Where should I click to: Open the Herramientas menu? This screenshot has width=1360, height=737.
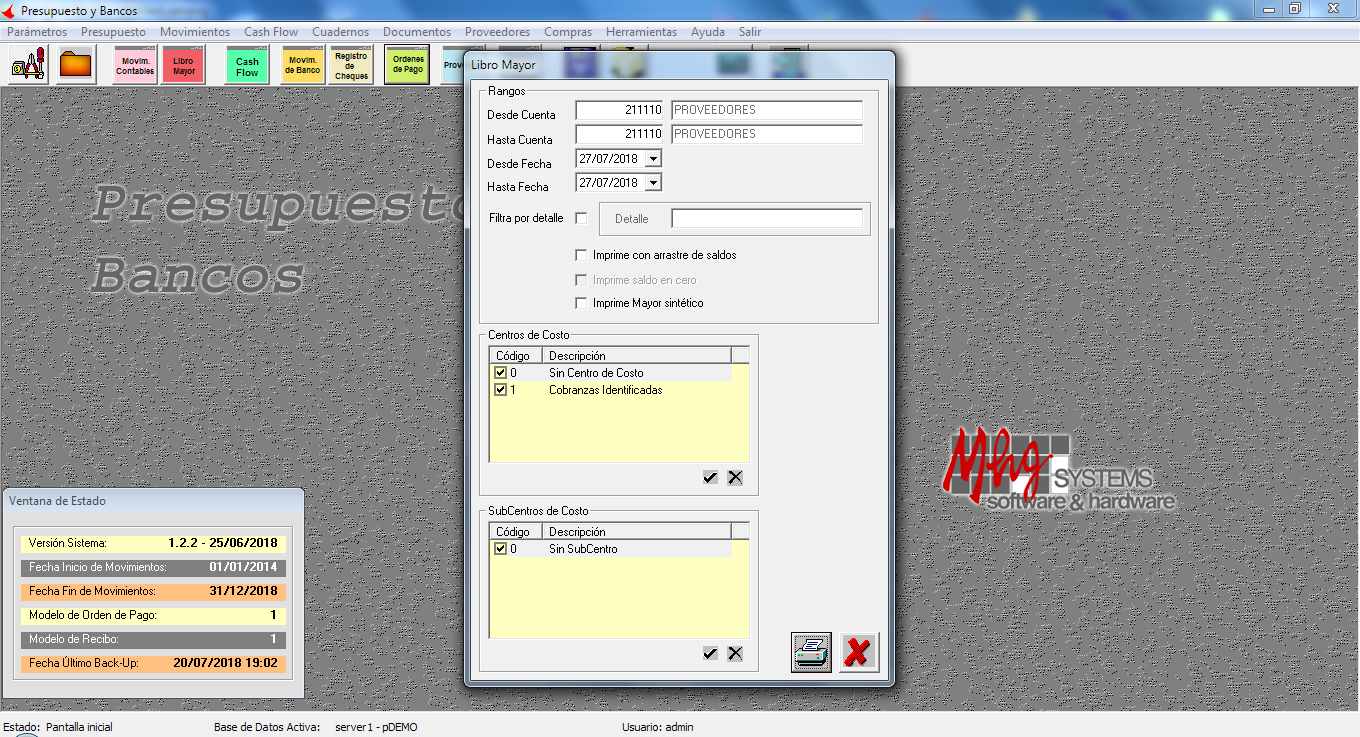641,32
